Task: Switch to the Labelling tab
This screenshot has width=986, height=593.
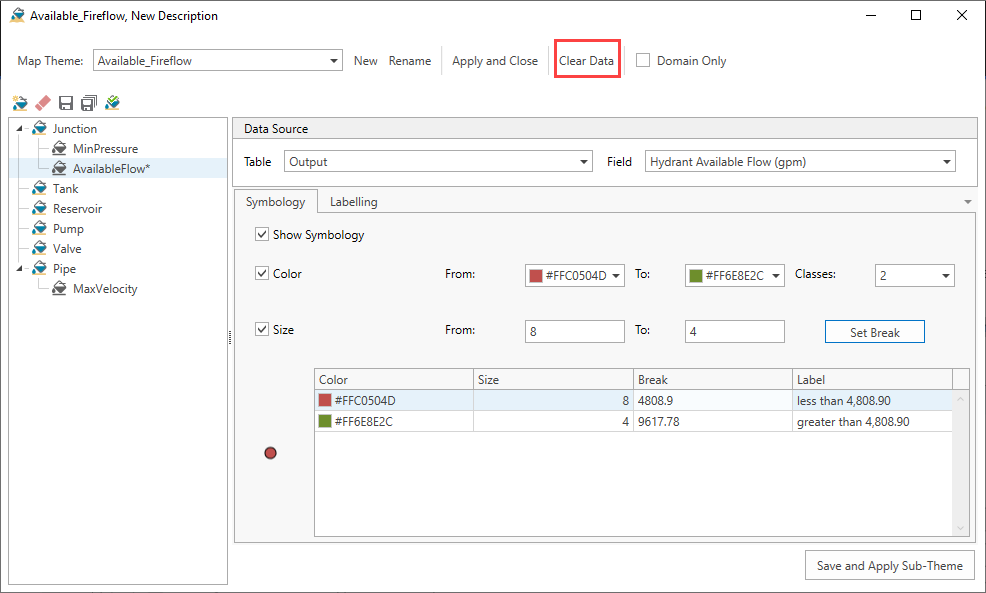Action: (x=353, y=201)
